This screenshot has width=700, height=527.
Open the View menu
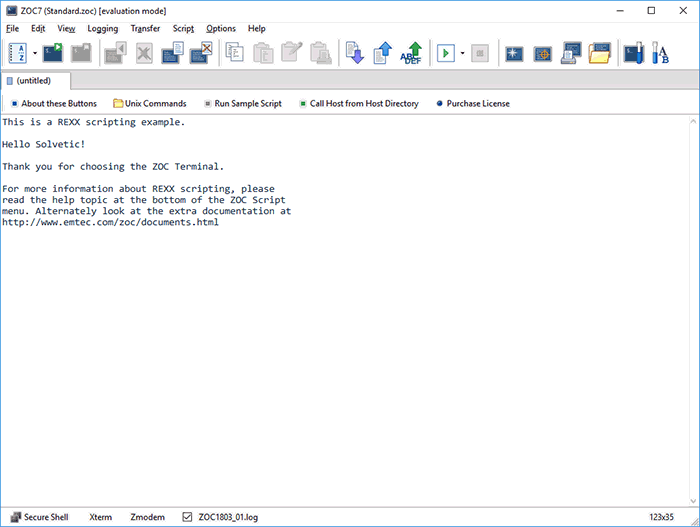(x=66, y=29)
